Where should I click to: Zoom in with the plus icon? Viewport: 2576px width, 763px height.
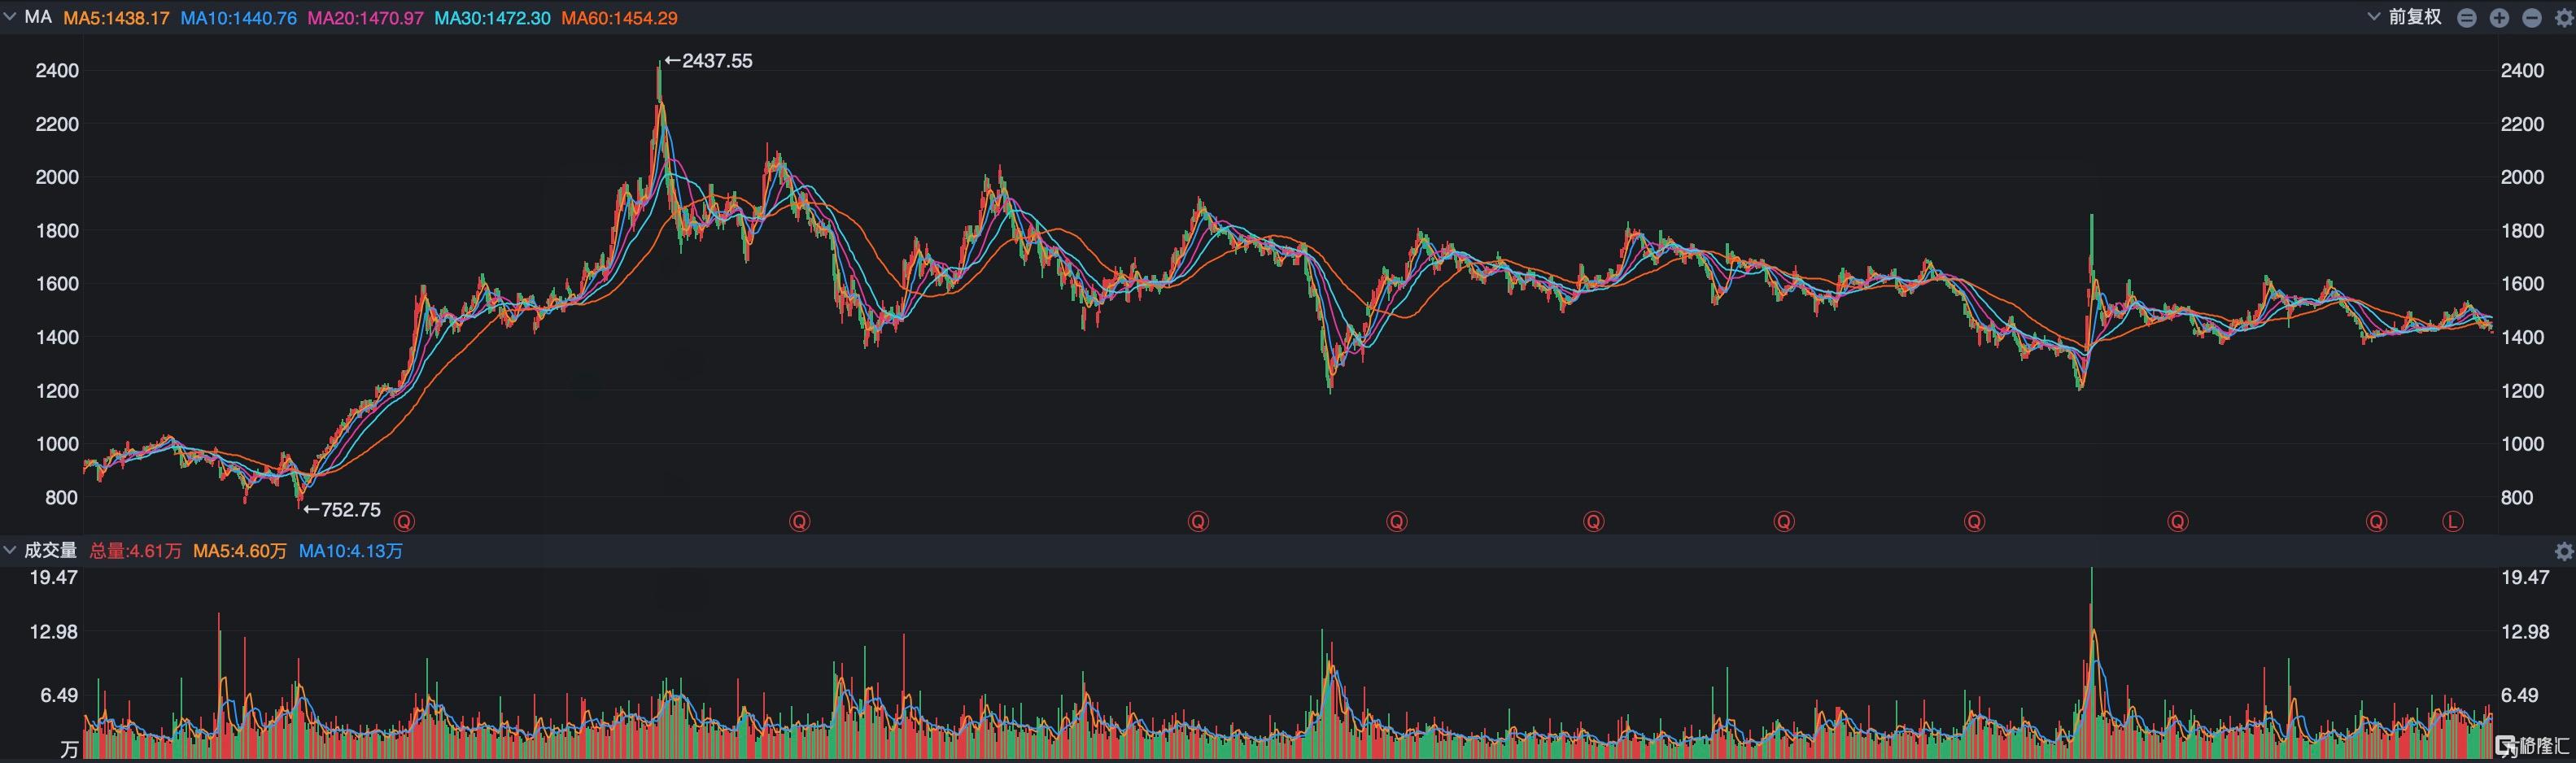tap(2499, 18)
